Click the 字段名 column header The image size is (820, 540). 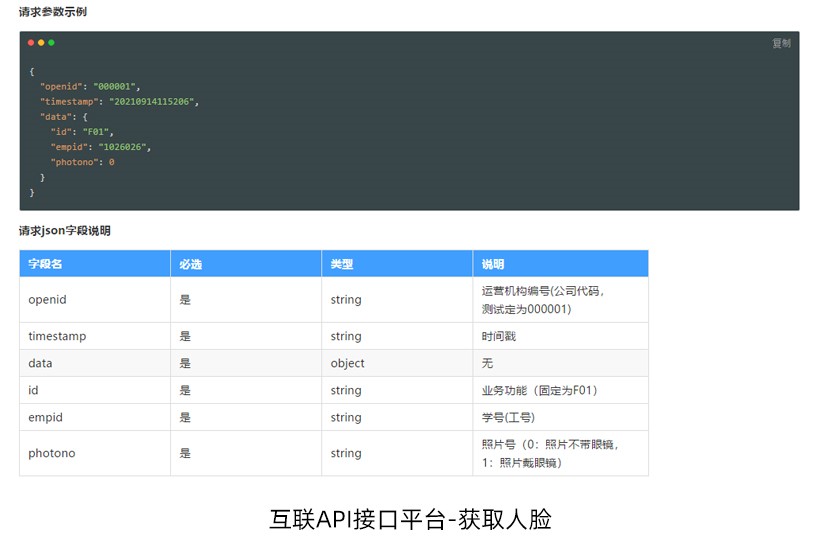pos(46,264)
